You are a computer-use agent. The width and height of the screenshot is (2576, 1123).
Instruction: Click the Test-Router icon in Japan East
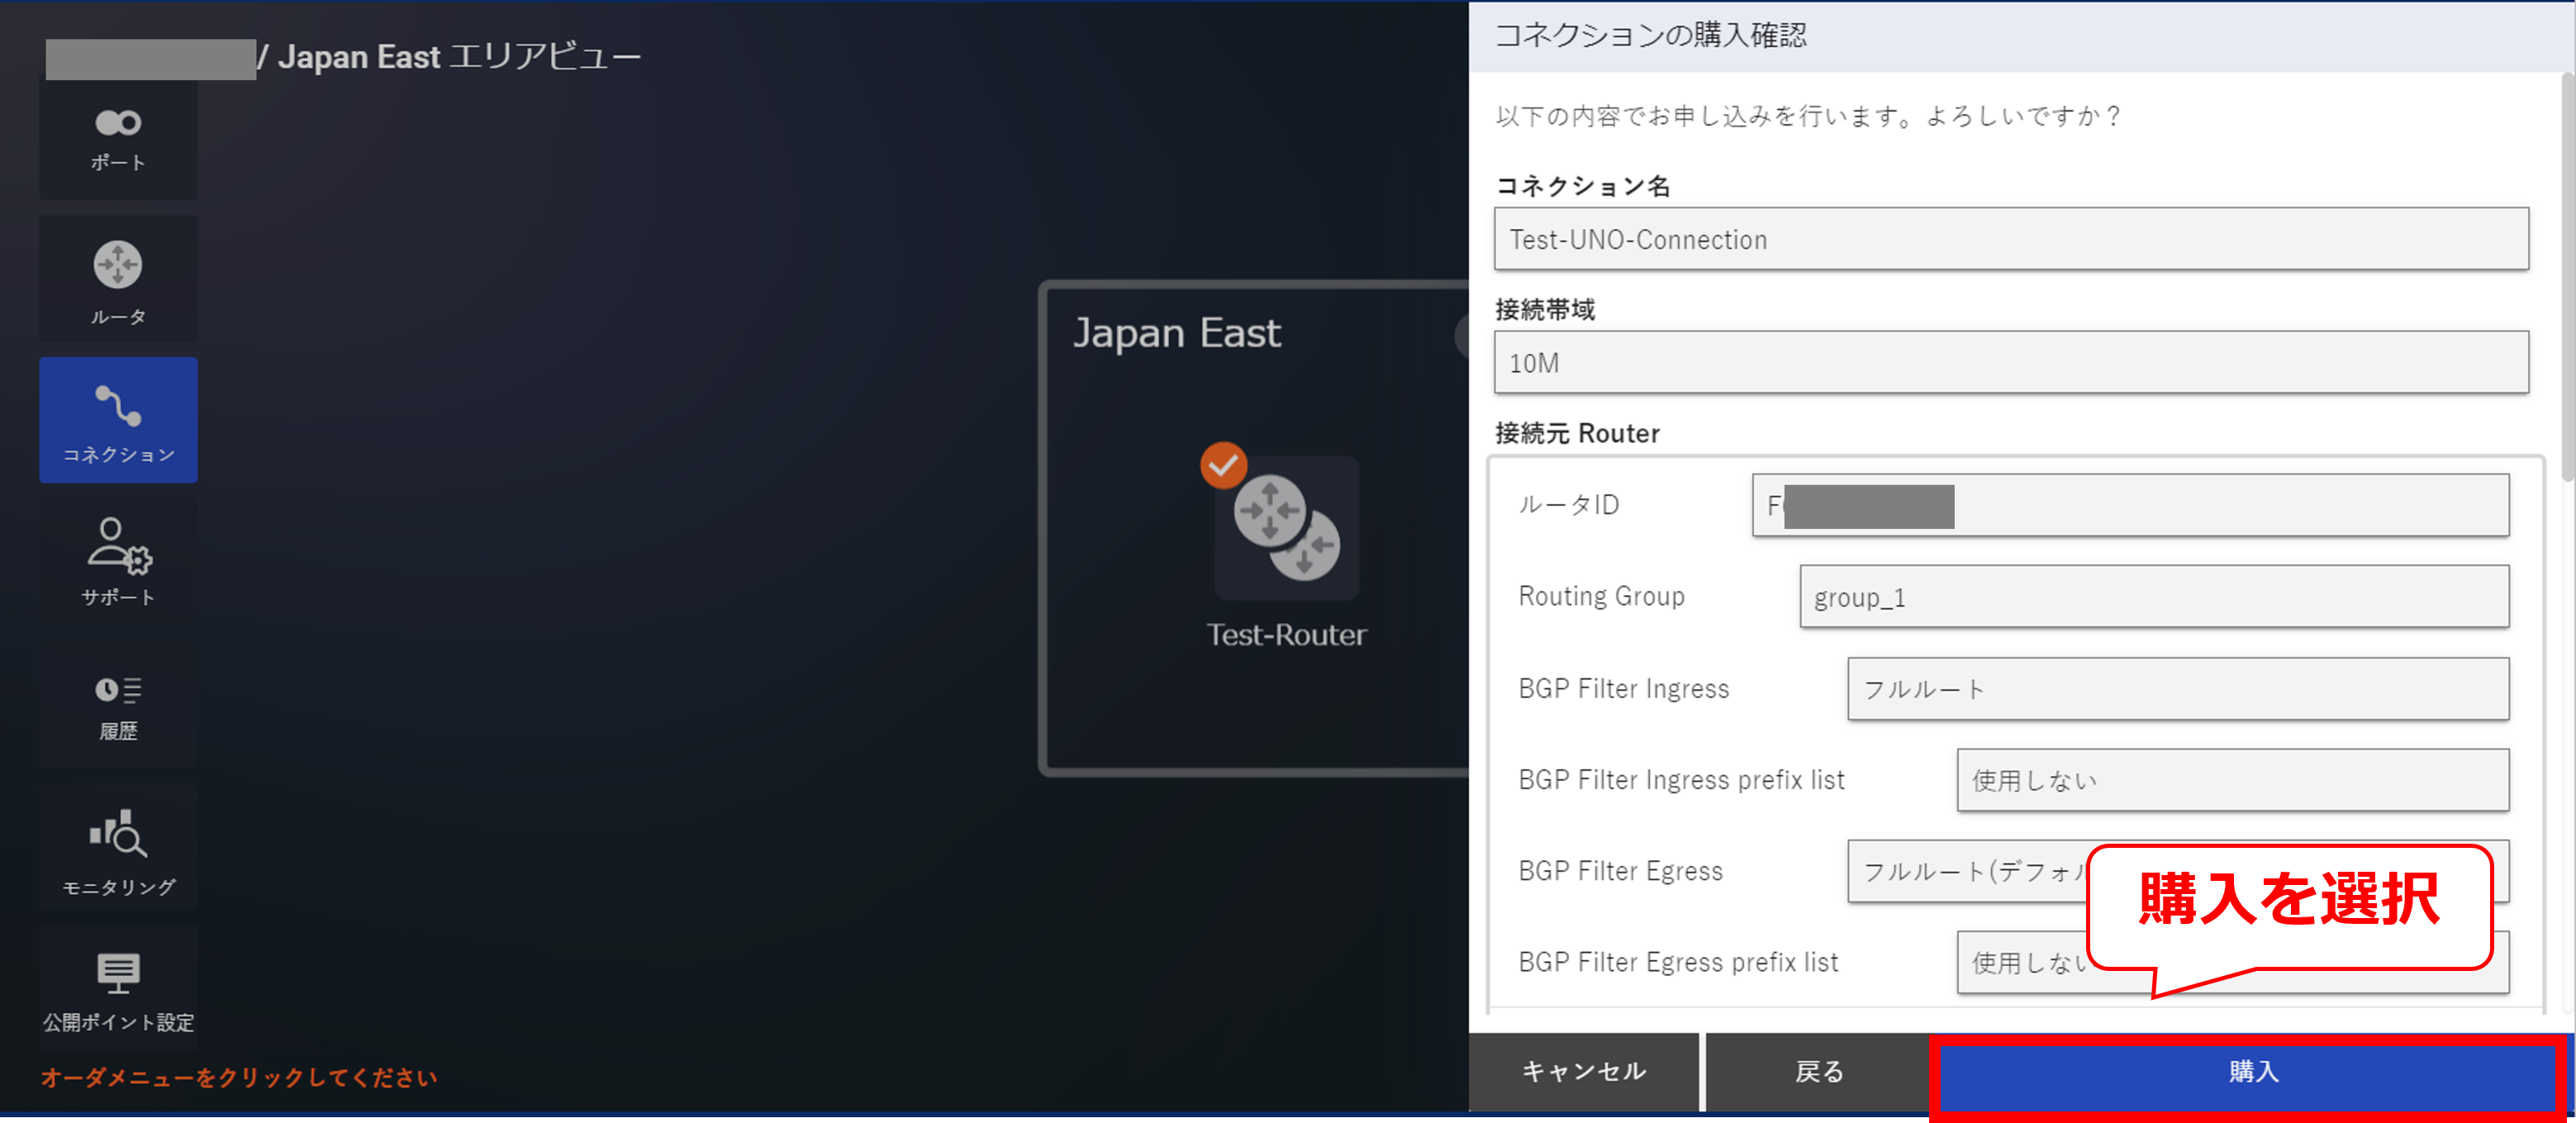[1286, 529]
